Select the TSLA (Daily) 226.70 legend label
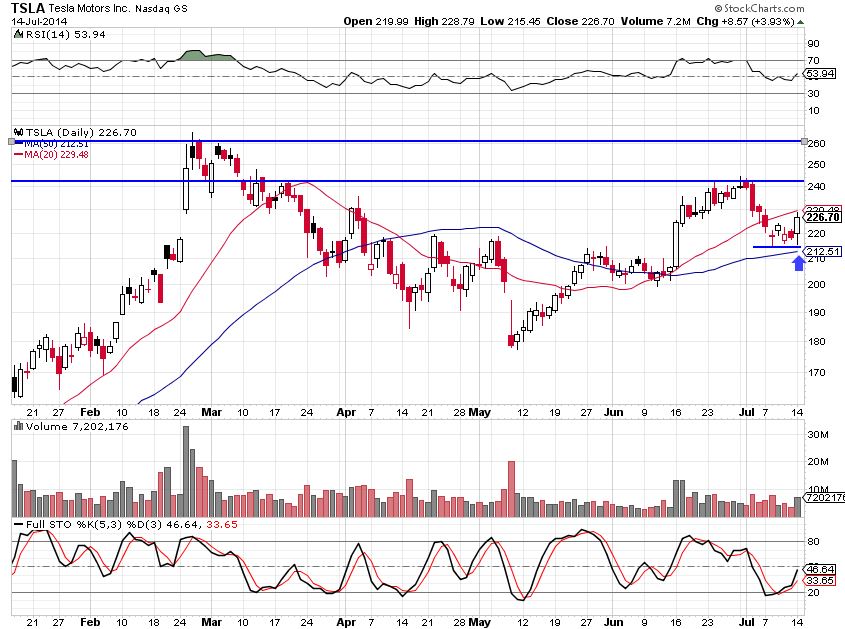The image size is (845, 629). point(81,132)
